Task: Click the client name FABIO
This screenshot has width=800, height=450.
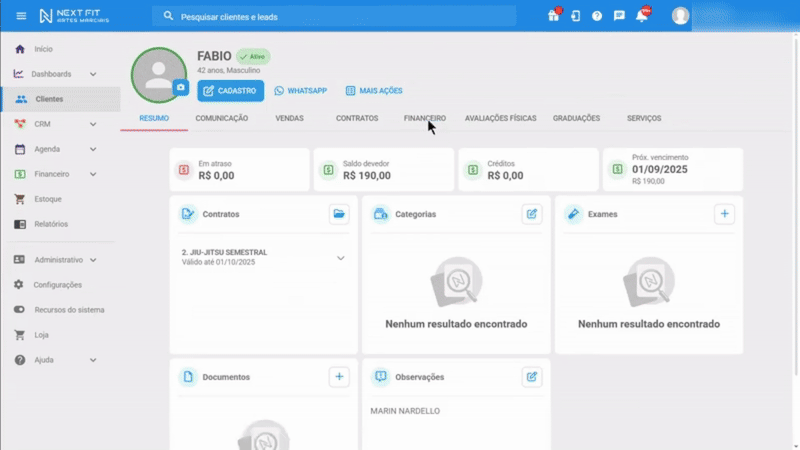Action: [x=214, y=56]
